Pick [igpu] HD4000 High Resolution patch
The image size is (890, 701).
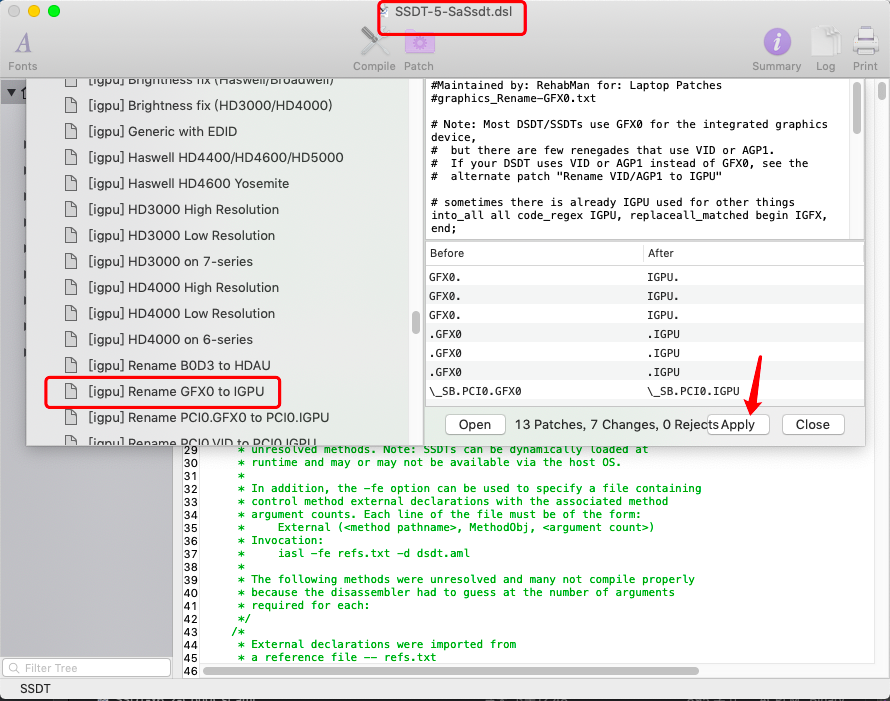coord(183,287)
